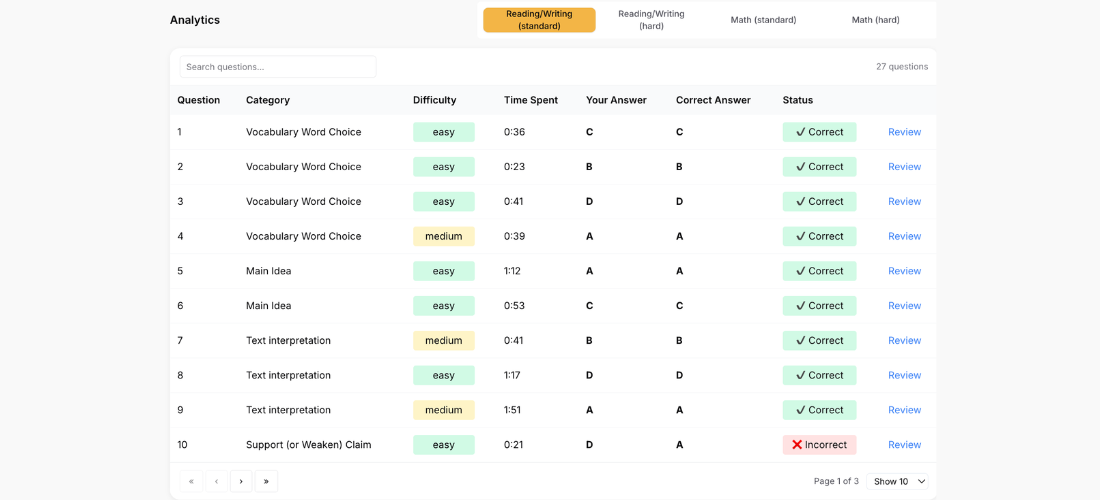
Task: Open Review for question 10
Action: 904,445
